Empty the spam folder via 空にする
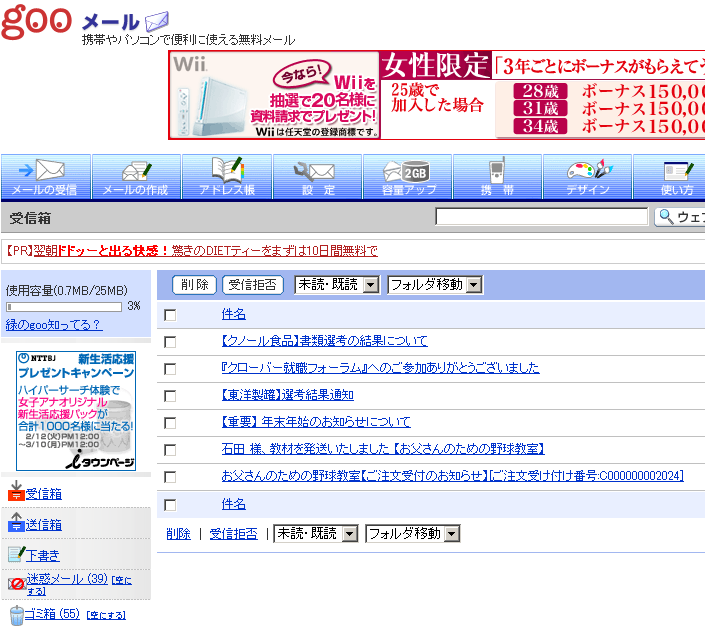Image resolution: width=705 pixels, height=629 pixels. point(121,580)
